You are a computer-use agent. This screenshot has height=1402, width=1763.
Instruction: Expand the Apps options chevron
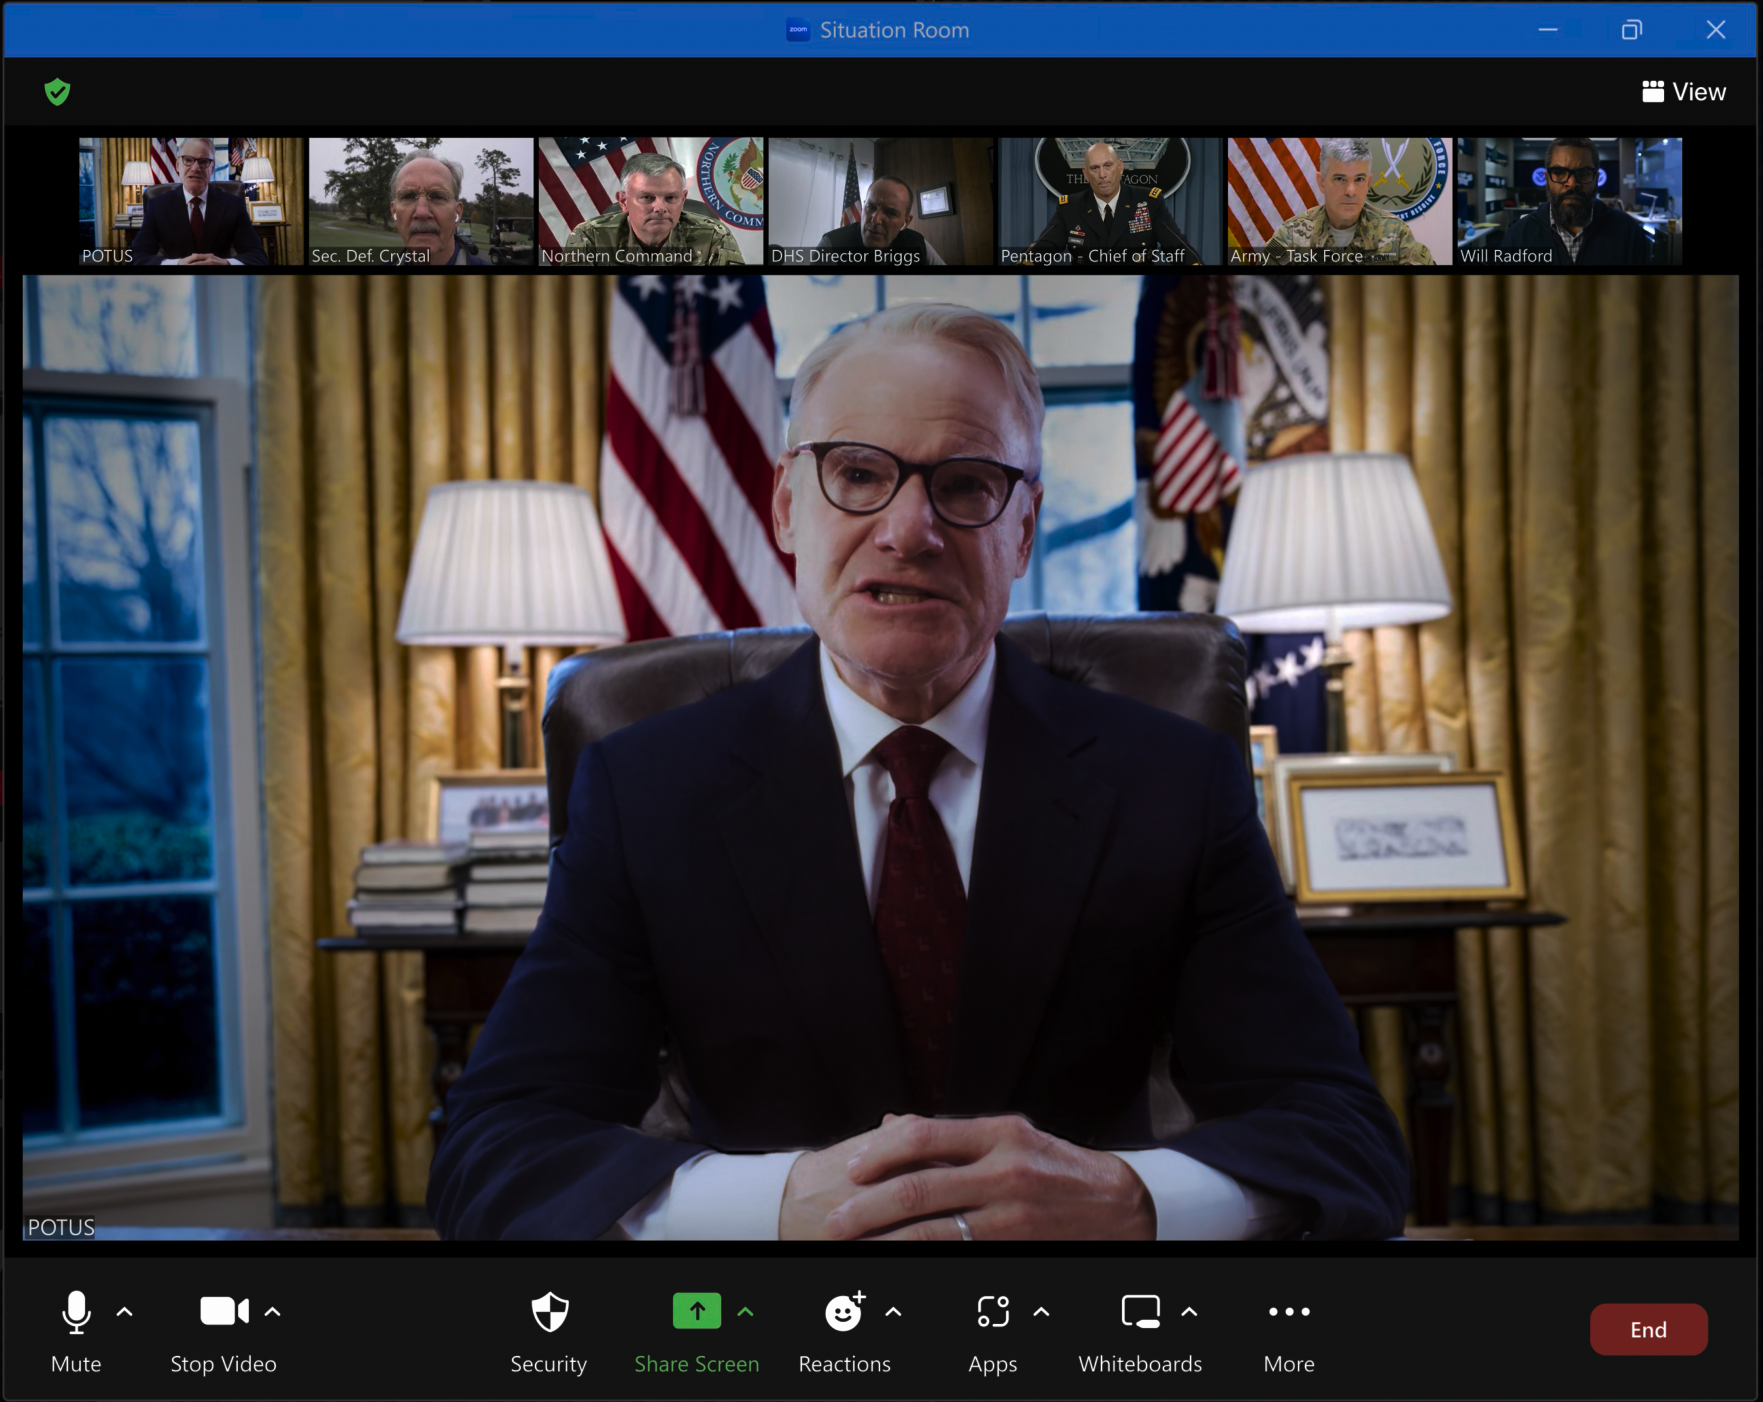pyautogui.click(x=1041, y=1312)
